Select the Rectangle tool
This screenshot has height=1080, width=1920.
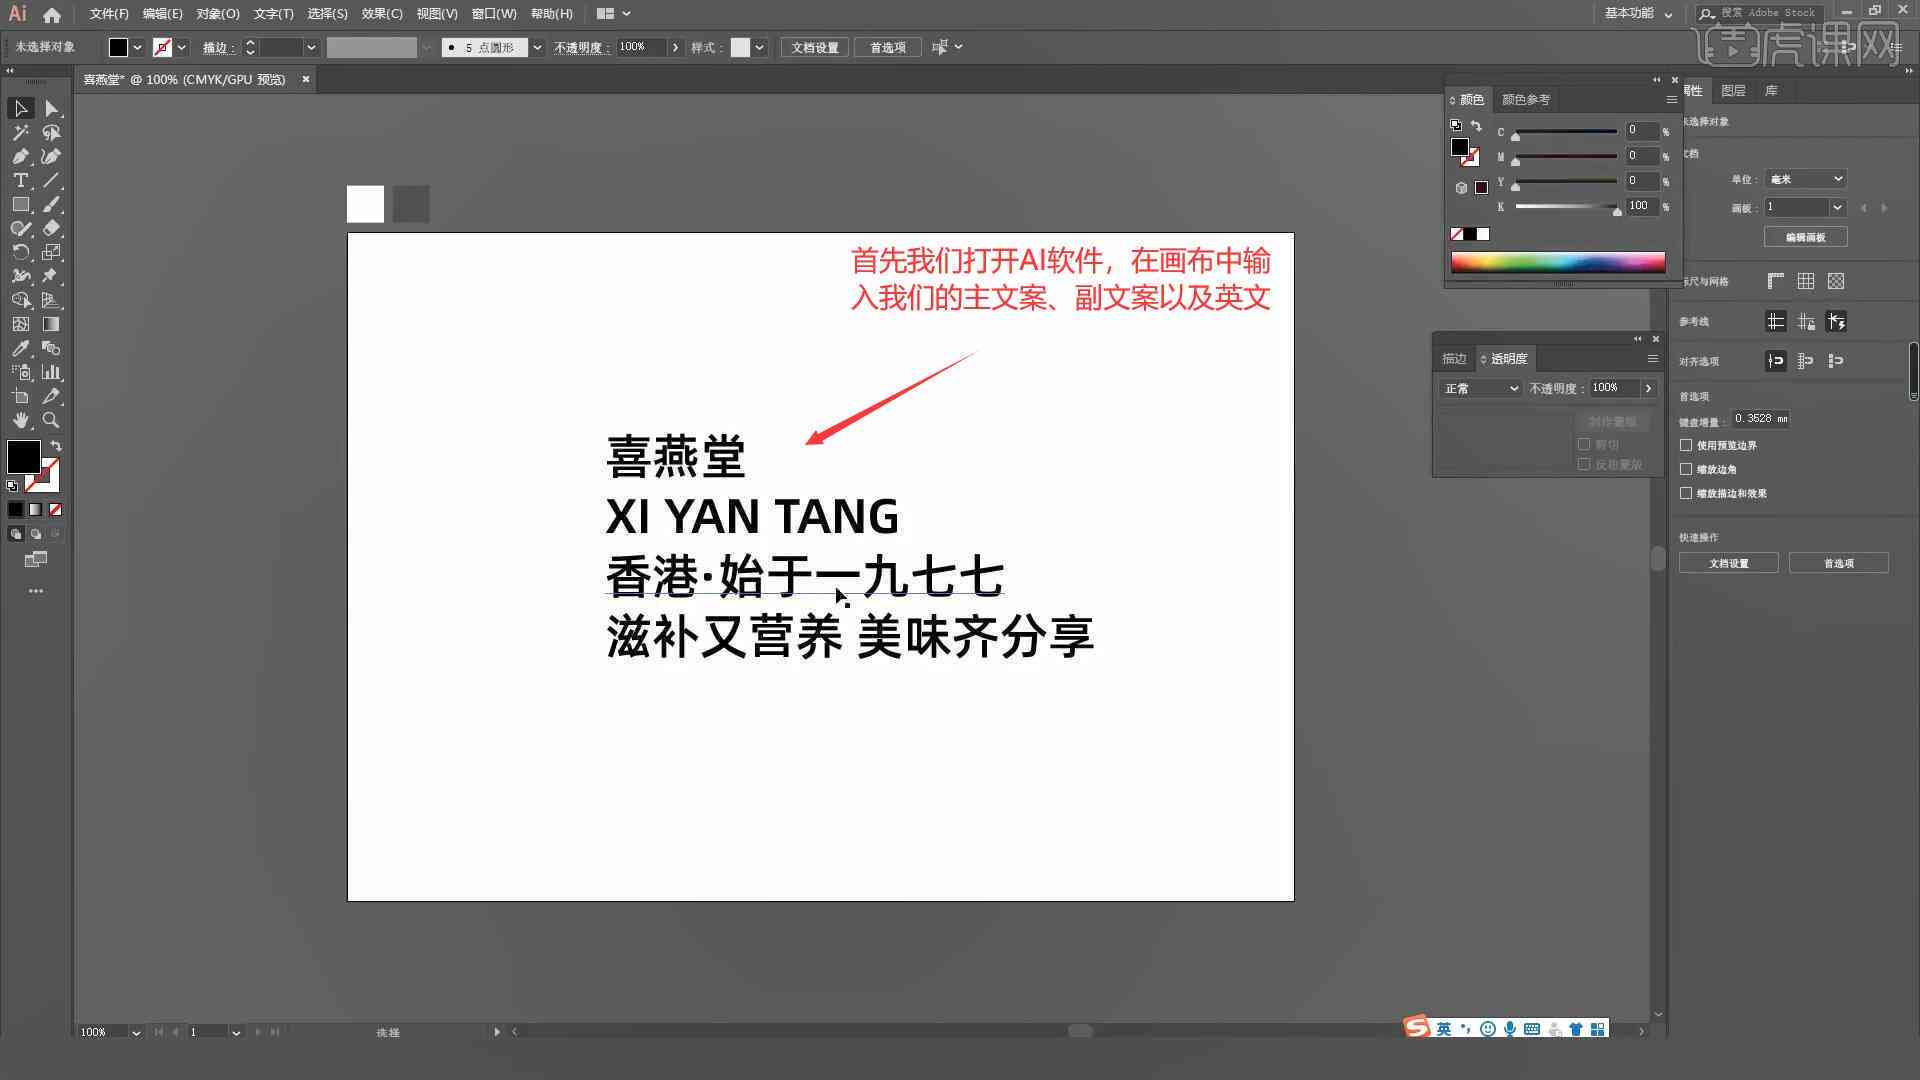[20, 204]
